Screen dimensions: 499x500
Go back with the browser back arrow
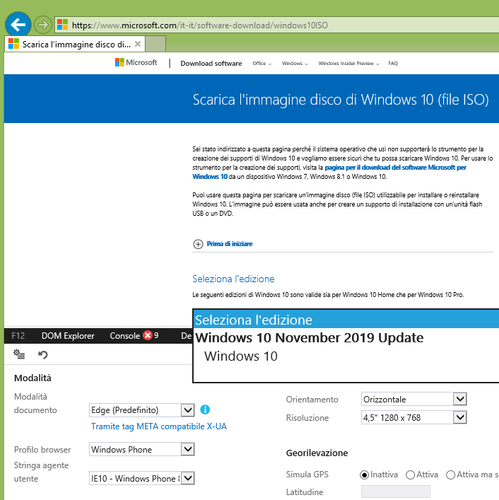pos(18,24)
